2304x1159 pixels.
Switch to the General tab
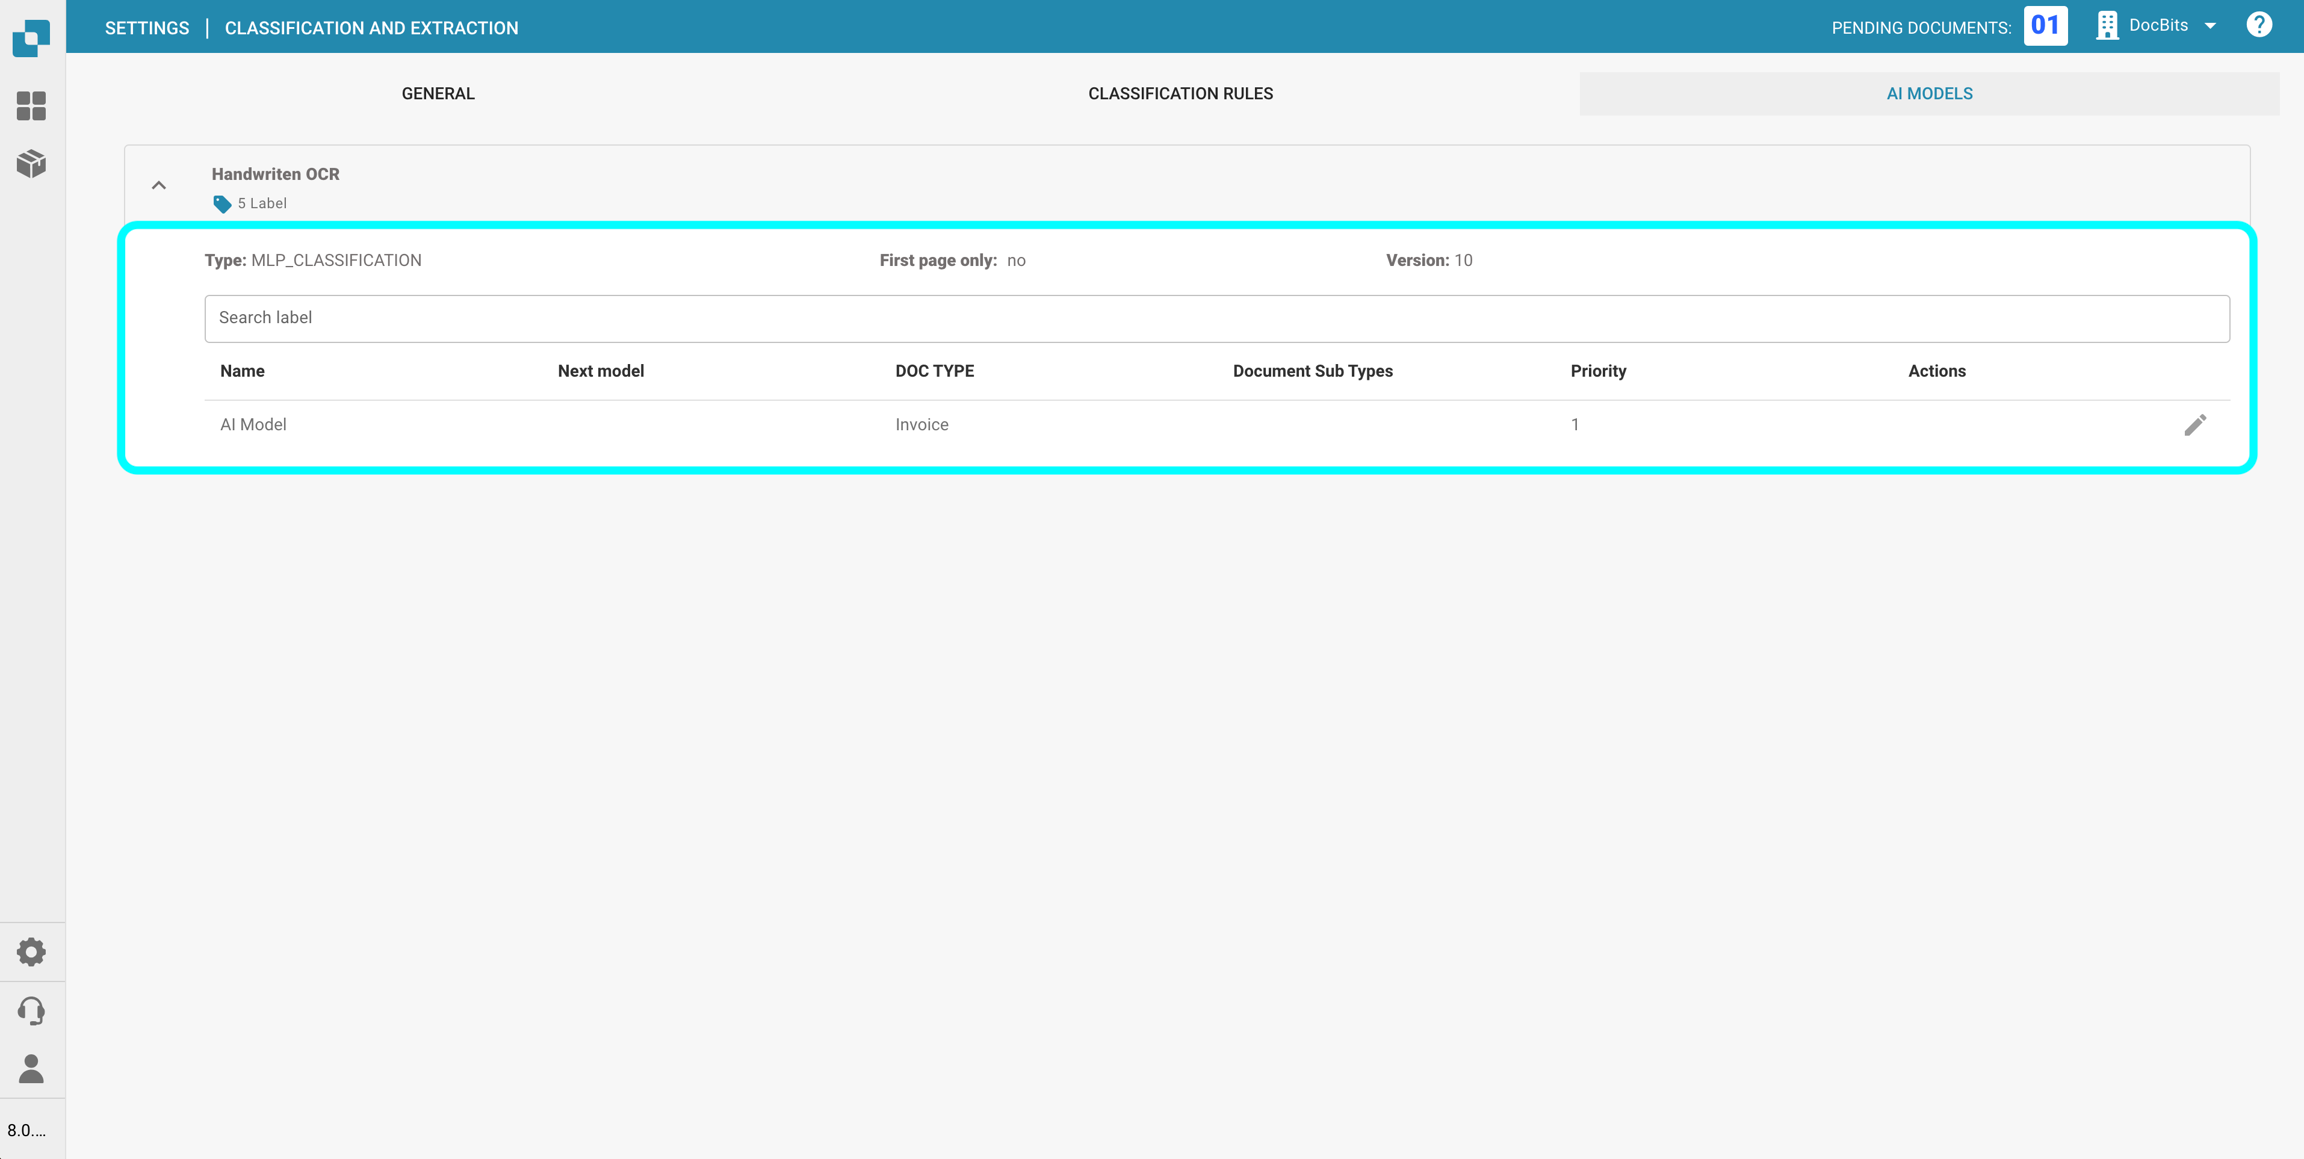point(438,94)
